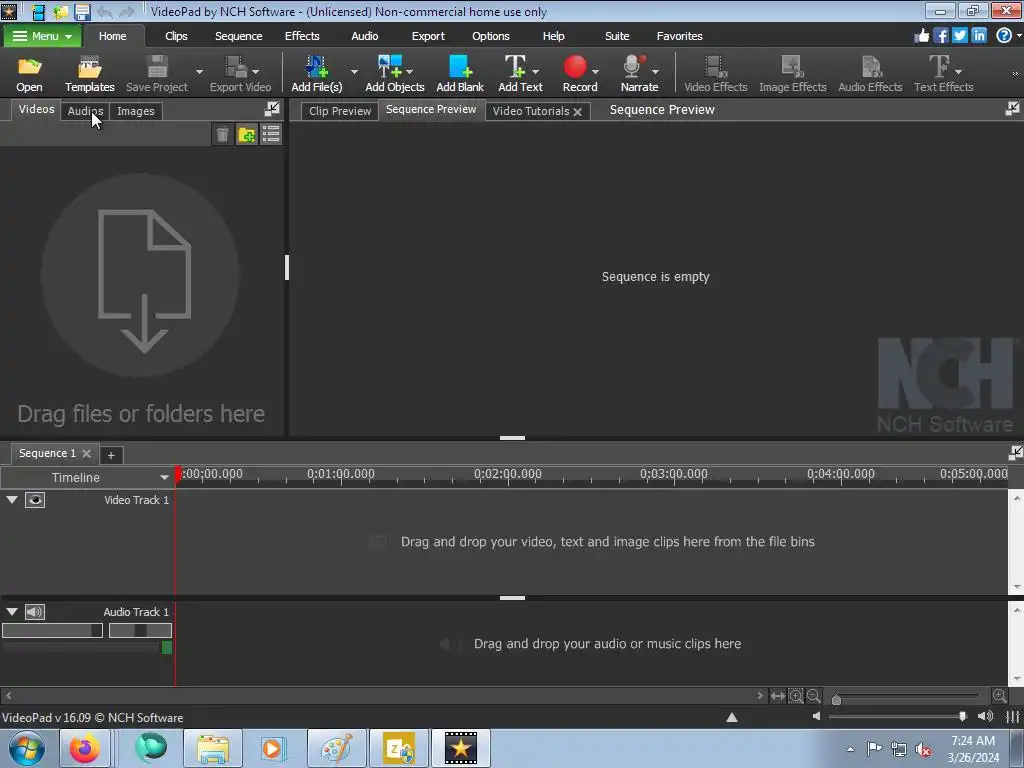The width and height of the screenshot is (1024, 768).
Task: Add a new sequence with plus button
Action: [111, 455]
